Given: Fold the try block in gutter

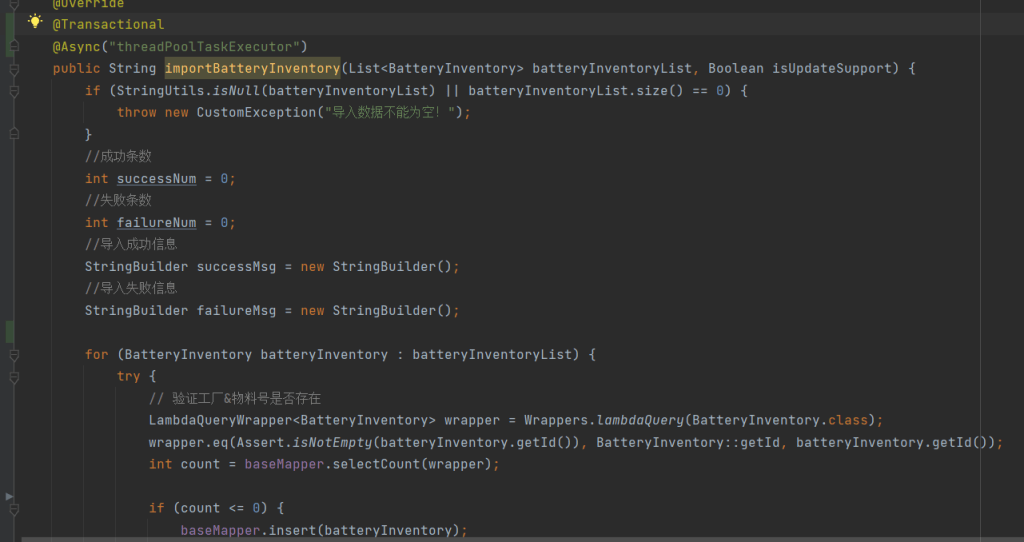Looking at the screenshot, I should 14,377.
